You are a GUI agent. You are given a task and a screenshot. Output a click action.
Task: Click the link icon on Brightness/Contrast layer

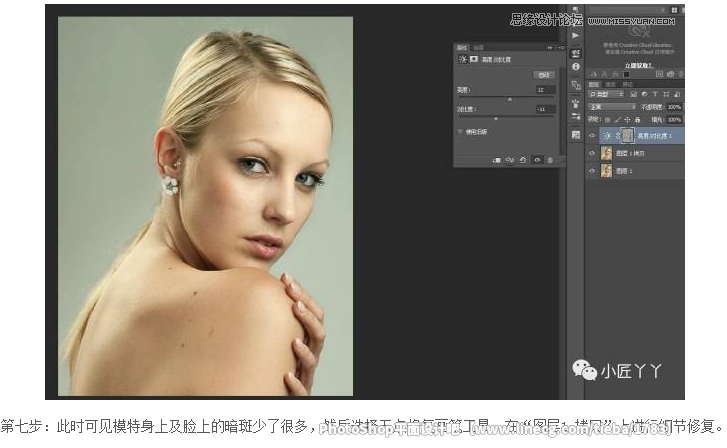(x=618, y=136)
